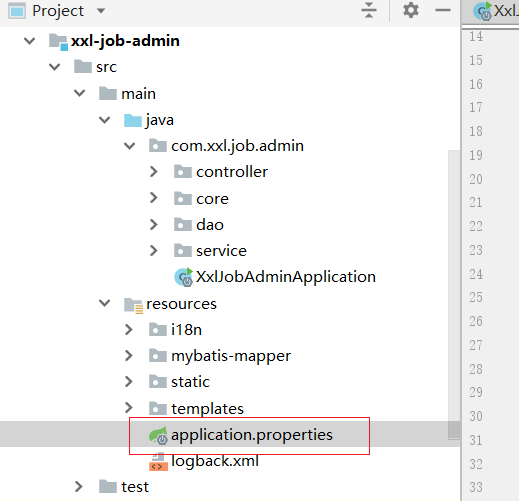This screenshot has width=519, height=501.
Task: Click the application.properties Spring leaf icon
Action: [x=158, y=435]
